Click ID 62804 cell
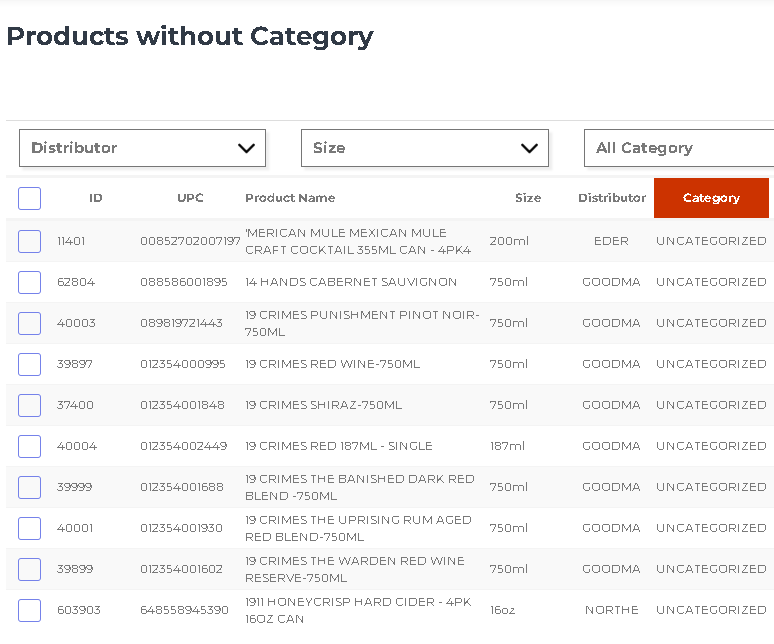The height and width of the screenshot is (644, 774). 76,282
